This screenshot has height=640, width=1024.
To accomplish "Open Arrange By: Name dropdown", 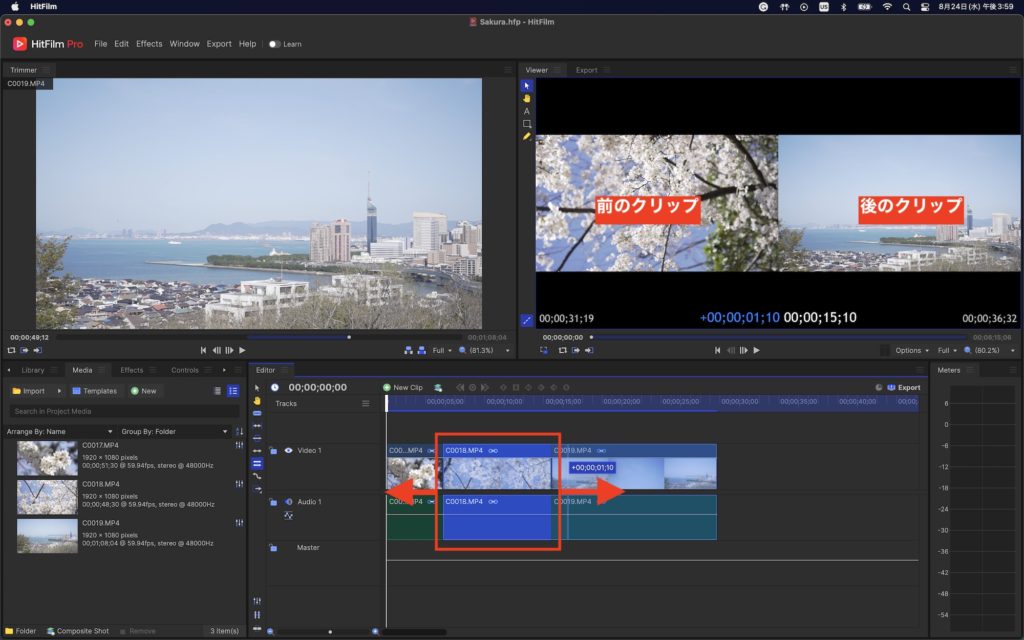I will pyautogui.click(x=60, y=431).
